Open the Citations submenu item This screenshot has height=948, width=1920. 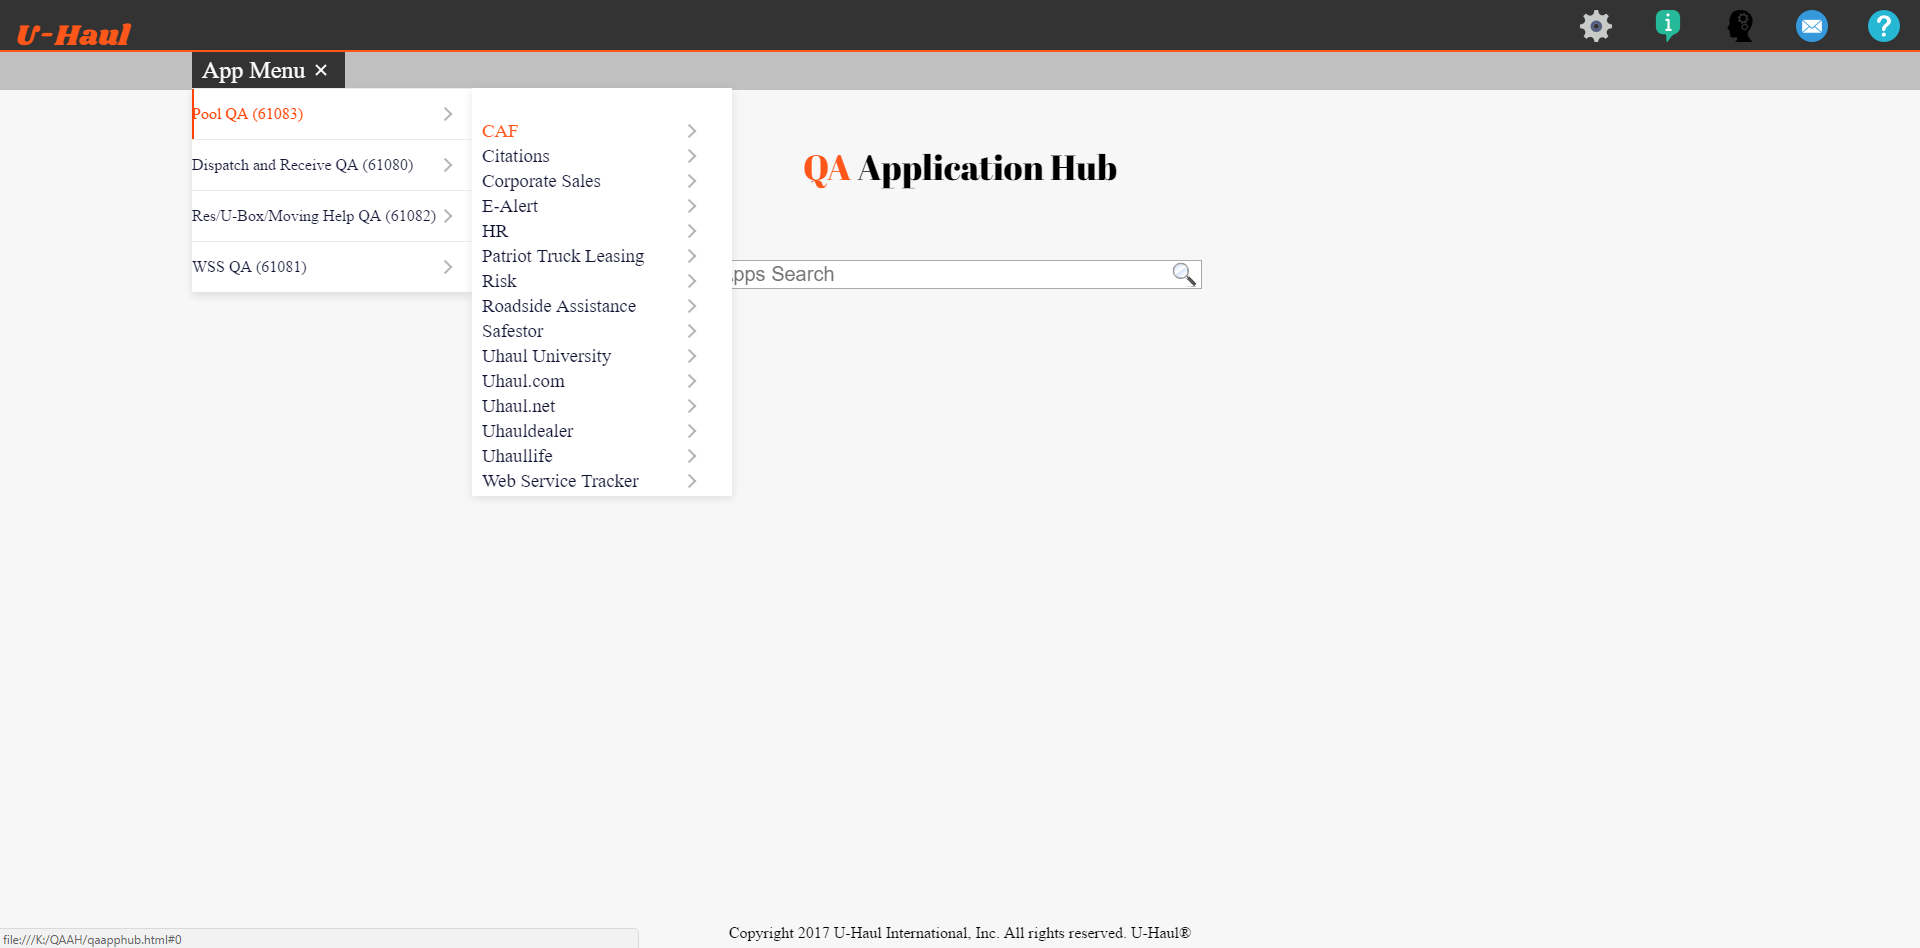(516, 156)
